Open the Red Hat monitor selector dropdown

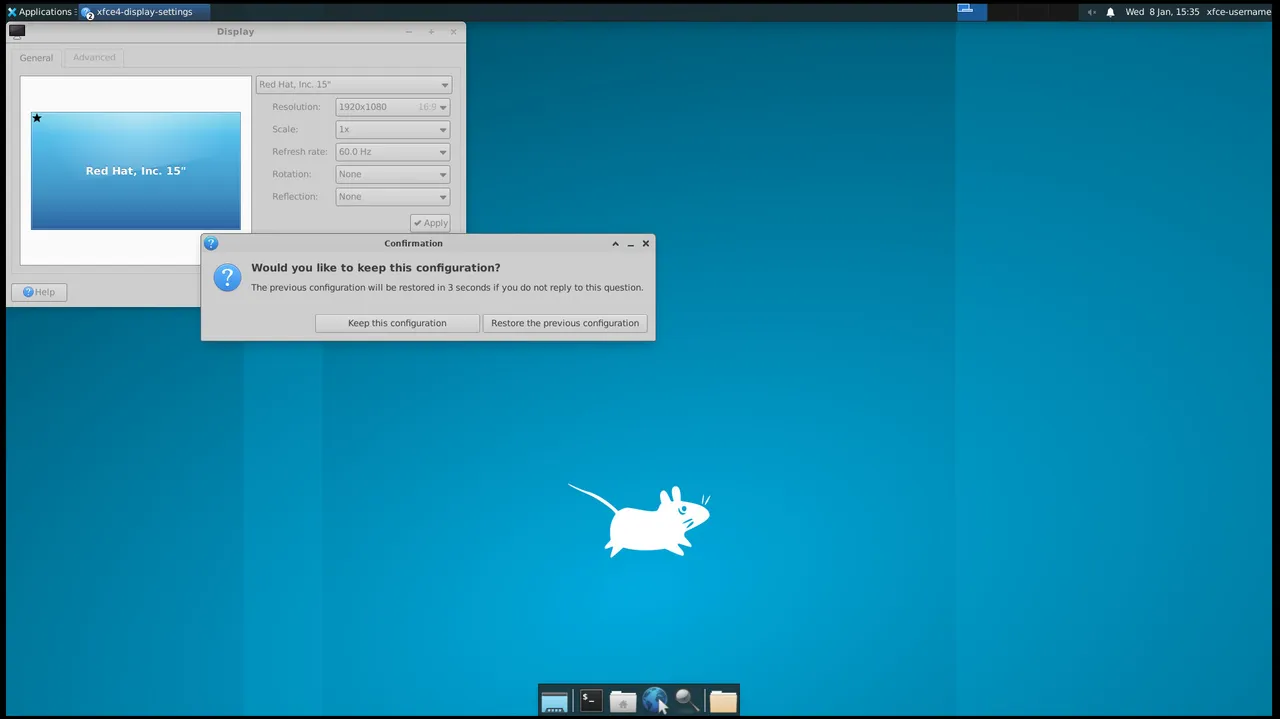[354, 85]
